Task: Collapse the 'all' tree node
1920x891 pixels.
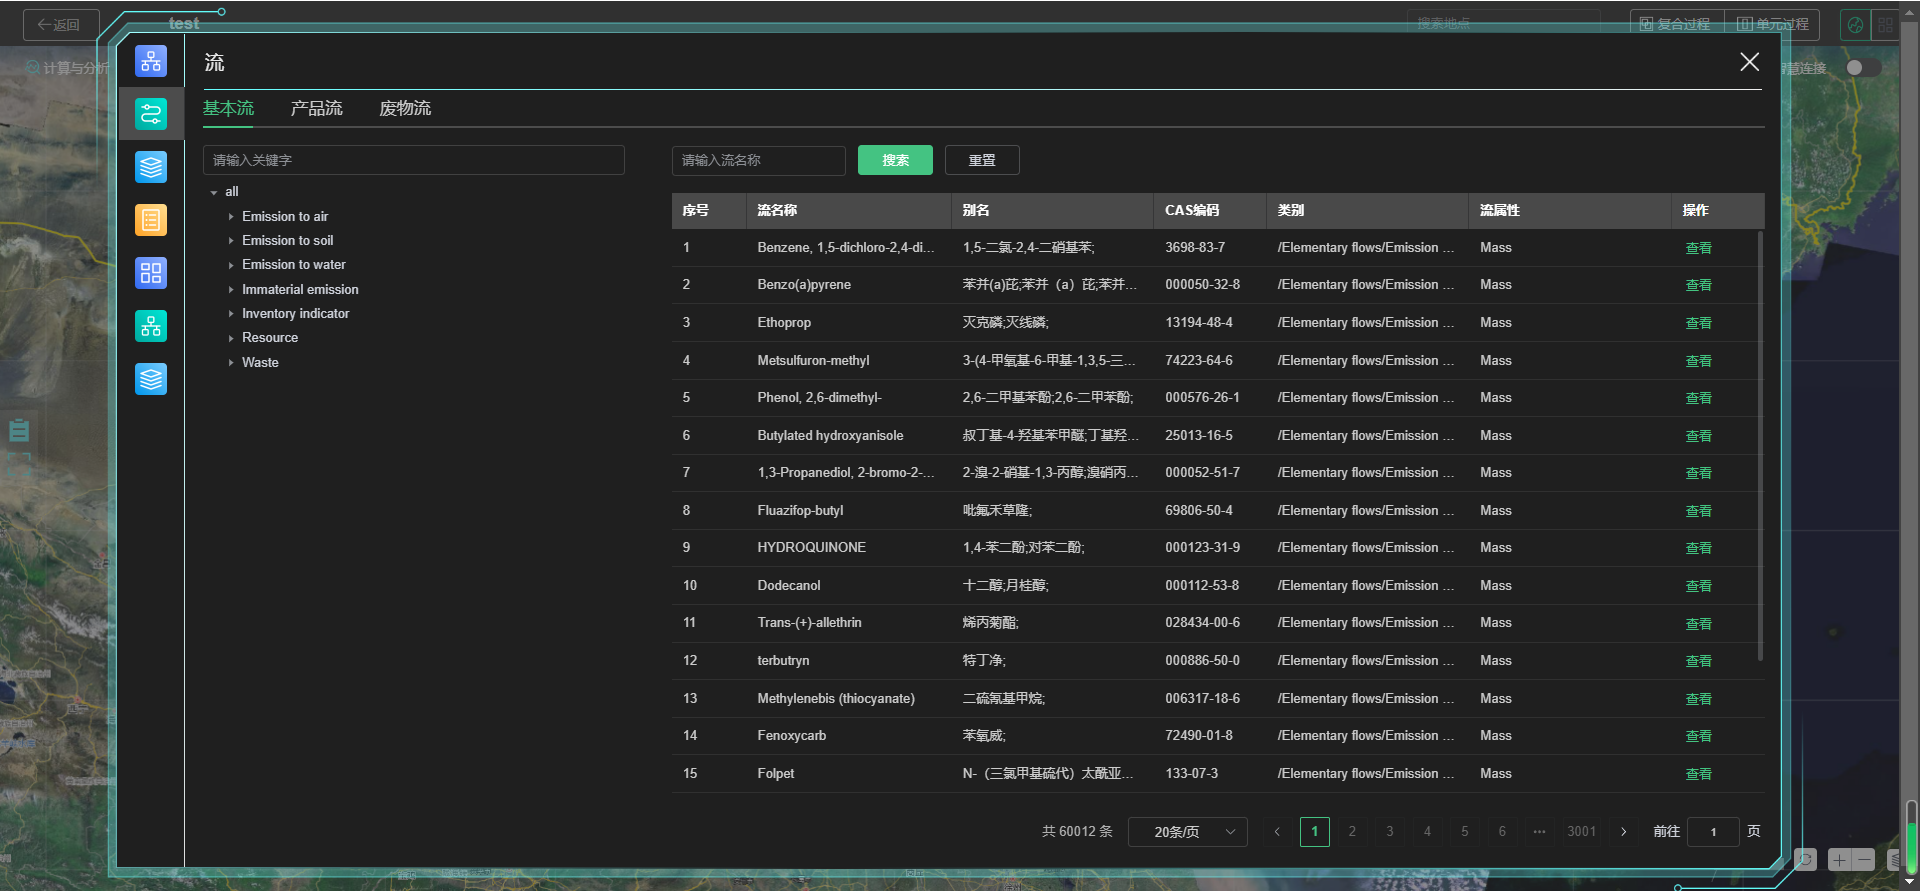Action: (214, 192)
